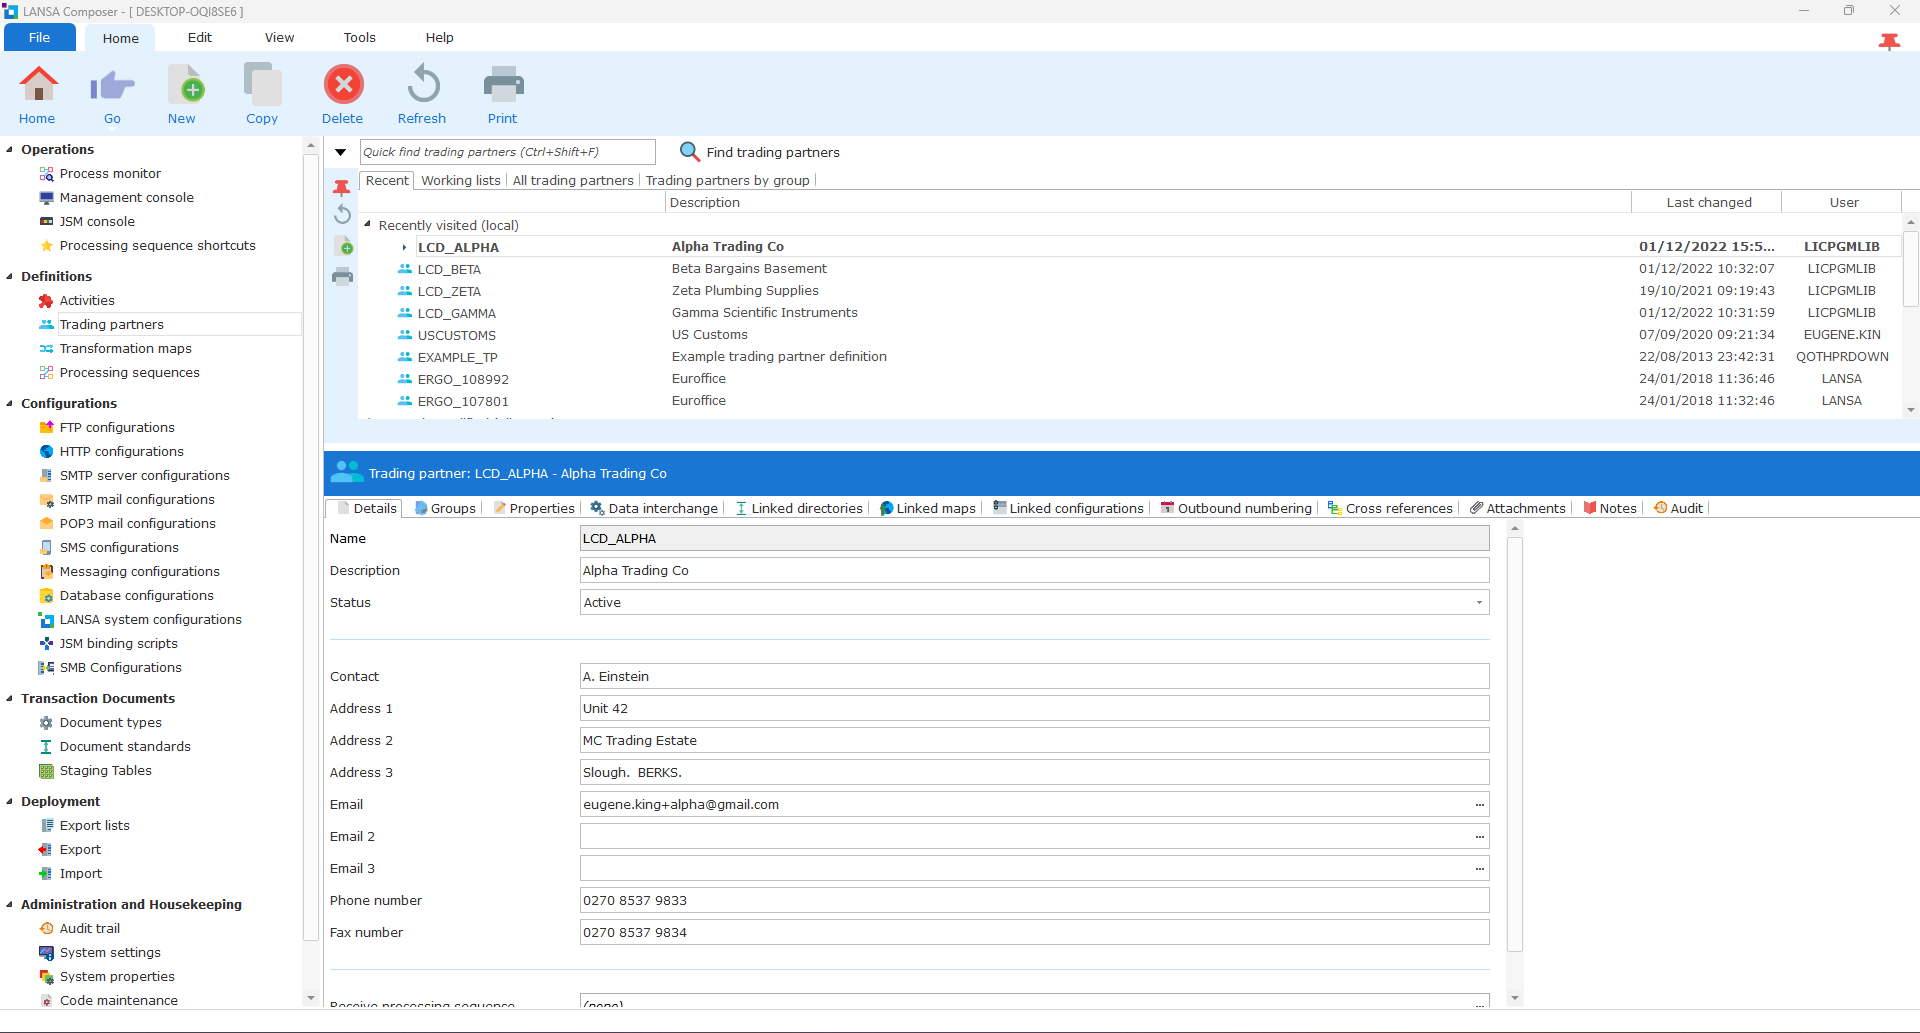This screenshot has height=1033, width=1920.
Task: Open HTTP configurations
Action: click(121, 452)
